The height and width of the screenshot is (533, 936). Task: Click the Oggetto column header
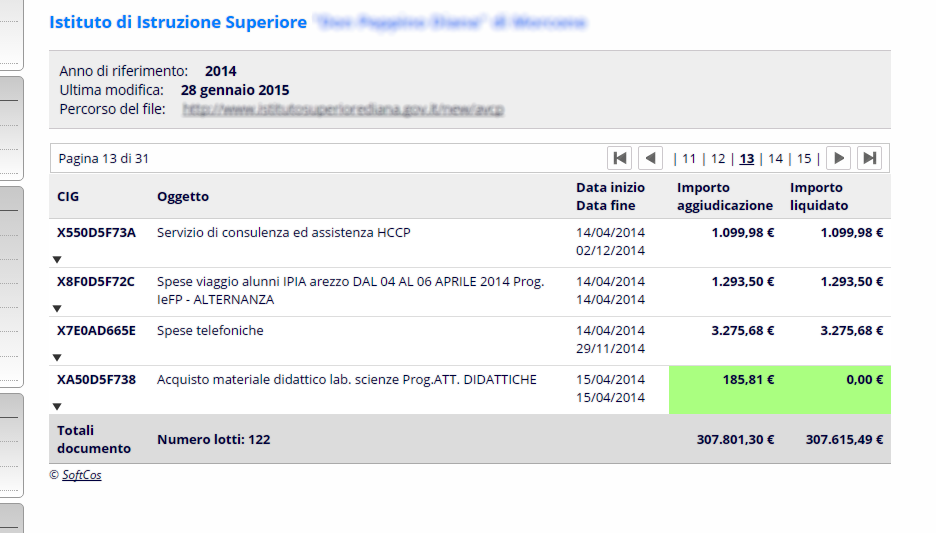[x=183, y=196]
